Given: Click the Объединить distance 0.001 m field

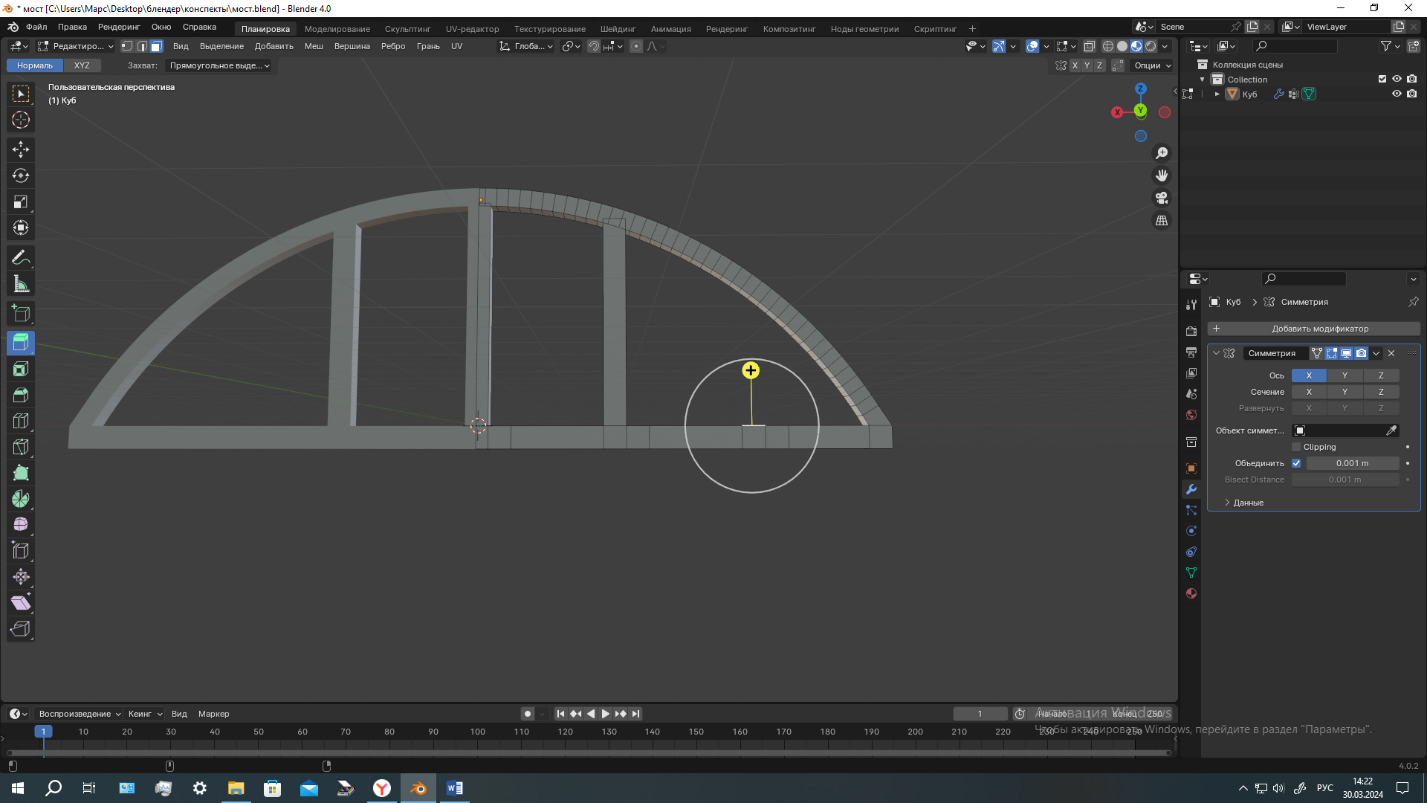Looking at the screenshot, I should click(x=1352, y=463).
